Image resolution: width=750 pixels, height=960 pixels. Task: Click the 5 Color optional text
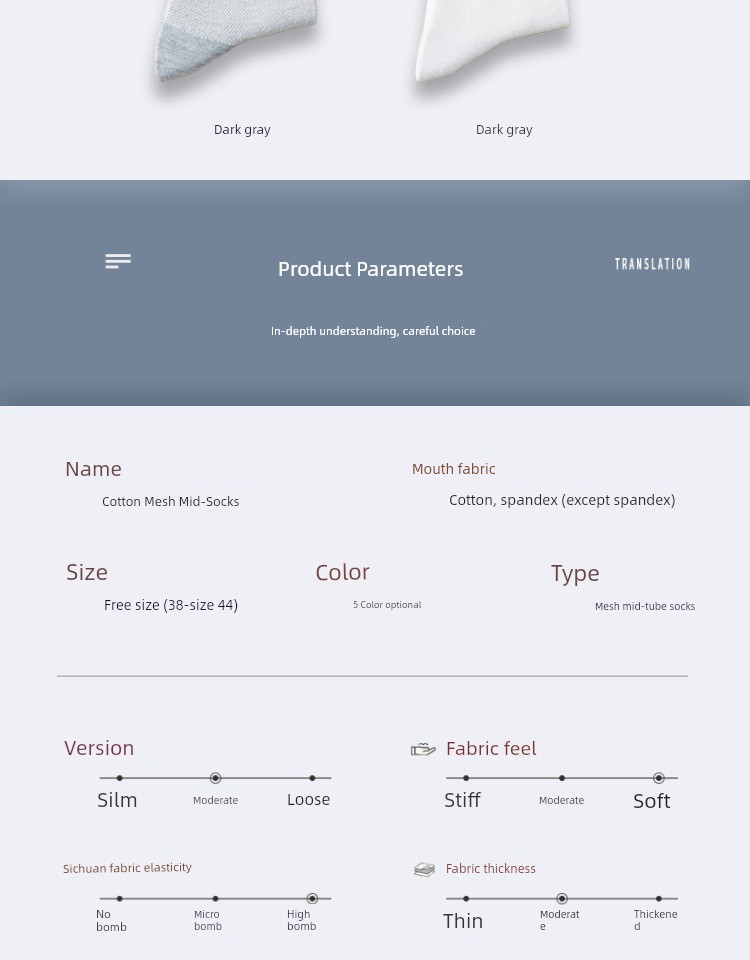click(x=387, y=605)
